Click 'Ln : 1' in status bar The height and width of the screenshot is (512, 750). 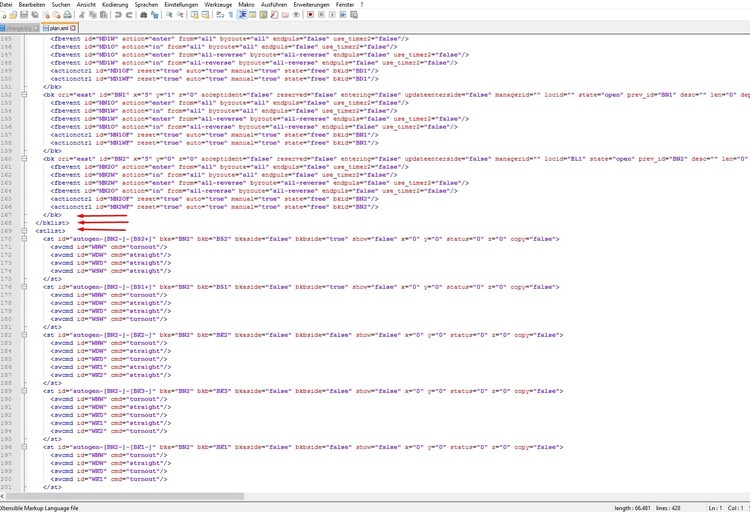[x=715, y=508]
